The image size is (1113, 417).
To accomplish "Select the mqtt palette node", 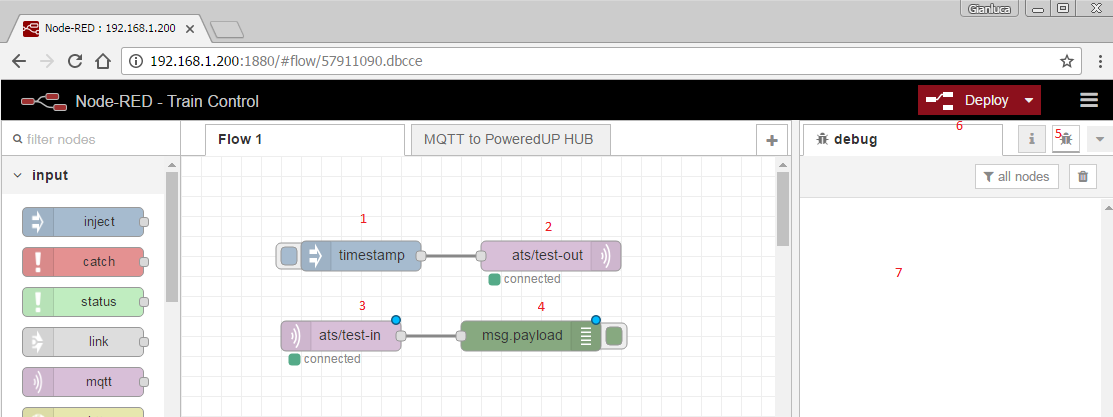I will tap(82, 382).
